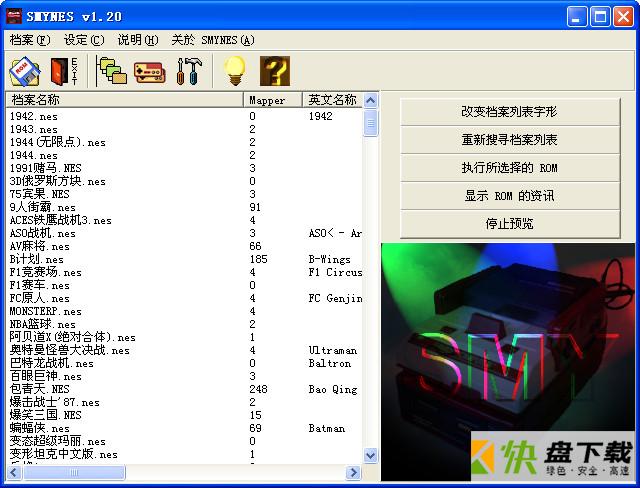
Task: Select ACES铁鹰战机3.nes in the list
Action: (x=60, y=220)
